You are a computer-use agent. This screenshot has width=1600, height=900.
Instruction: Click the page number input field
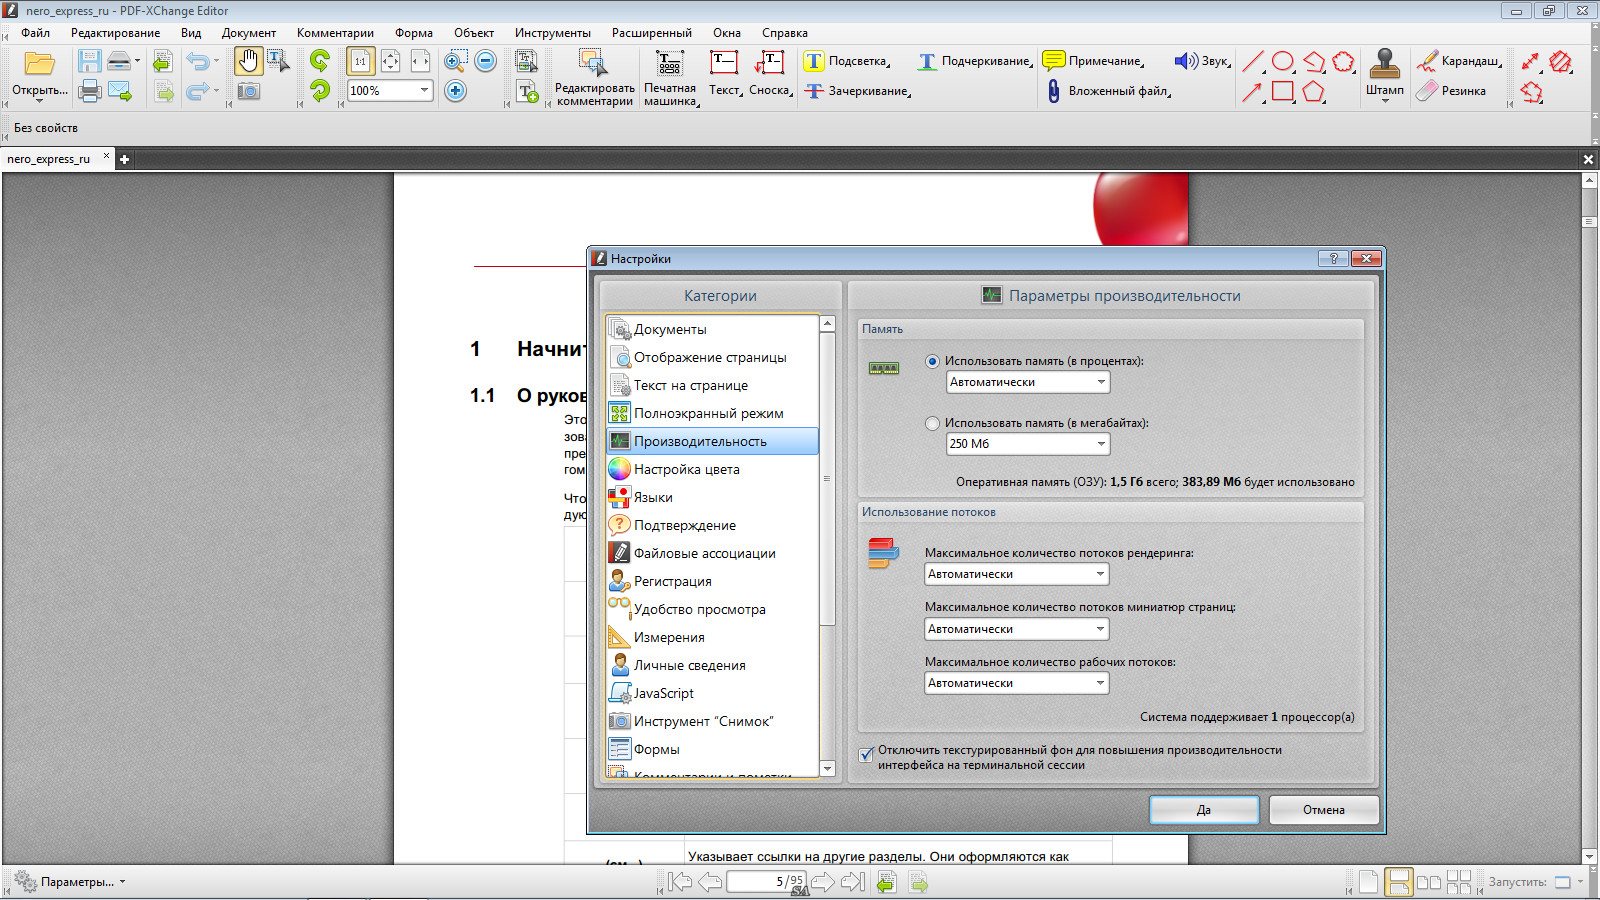pos(766,882)
